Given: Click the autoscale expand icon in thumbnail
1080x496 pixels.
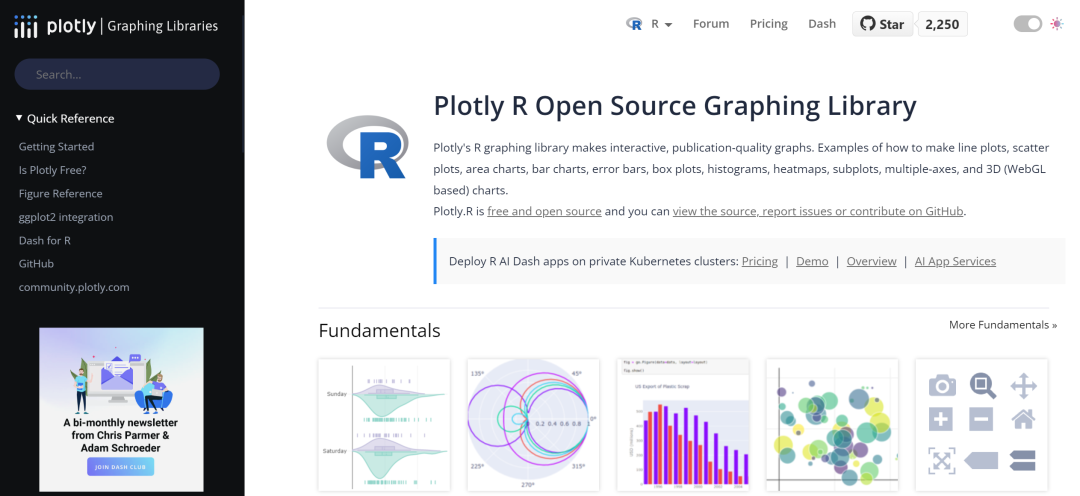Looking at the screenshot, I should 942,460.
